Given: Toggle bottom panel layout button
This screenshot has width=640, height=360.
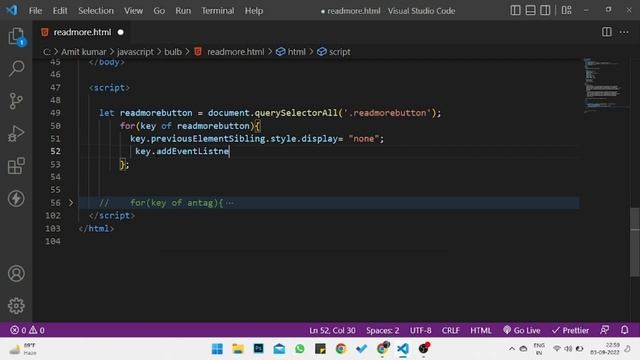Looking at the screenshot, I should click(x=530, y=10).
